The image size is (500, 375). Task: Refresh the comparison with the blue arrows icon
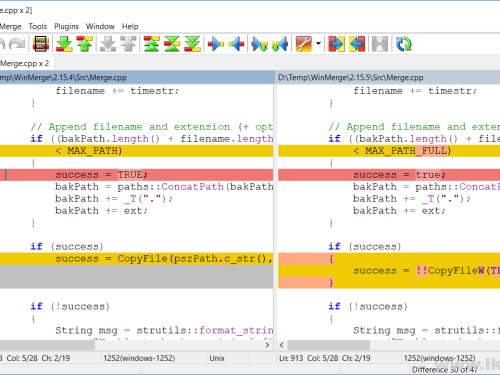click(403, 44)
